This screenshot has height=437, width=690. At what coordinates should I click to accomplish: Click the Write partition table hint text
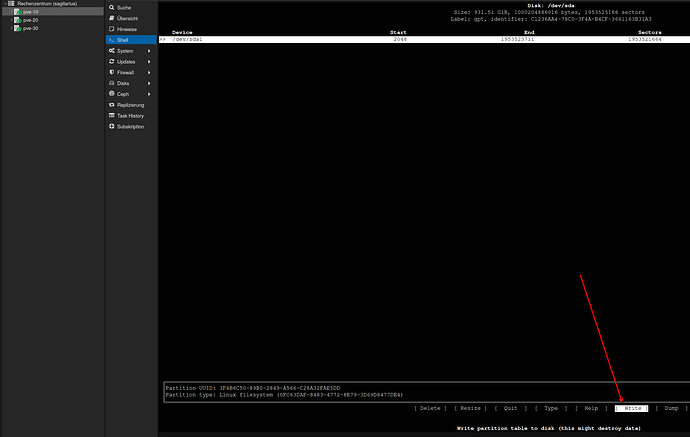[549, 428]
